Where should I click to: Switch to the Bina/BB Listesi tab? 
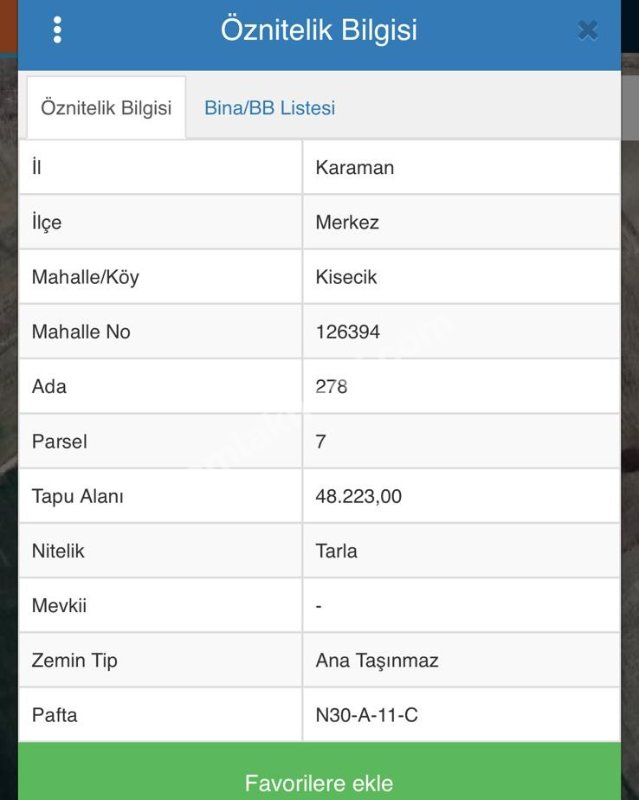pos(269,108)
